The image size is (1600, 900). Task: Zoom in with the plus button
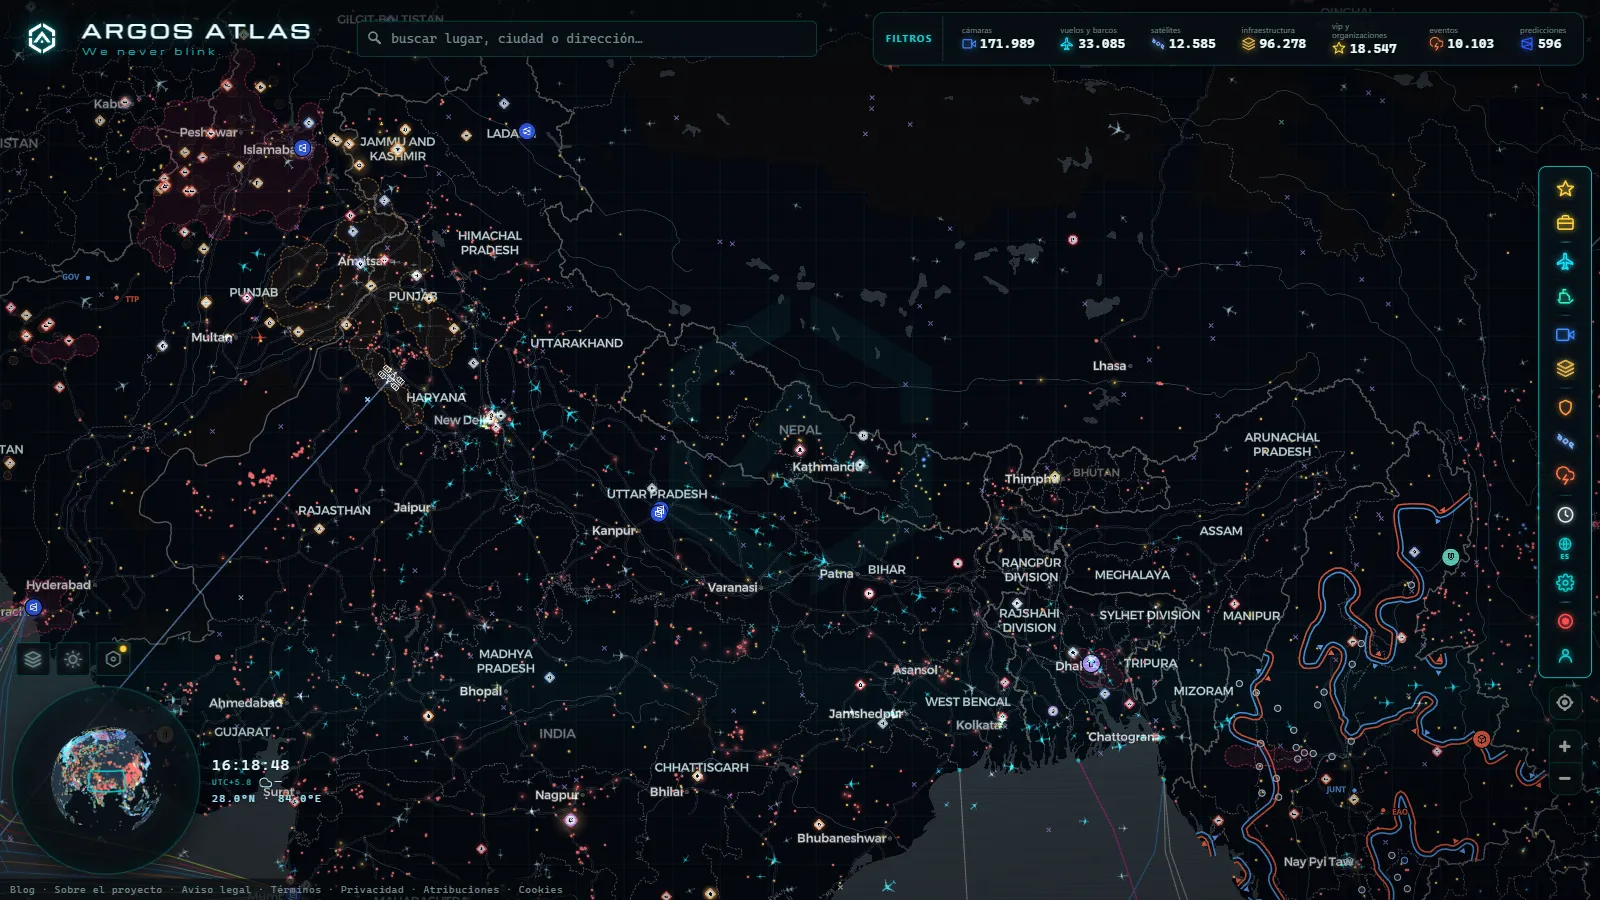[x=1565, y=747]
